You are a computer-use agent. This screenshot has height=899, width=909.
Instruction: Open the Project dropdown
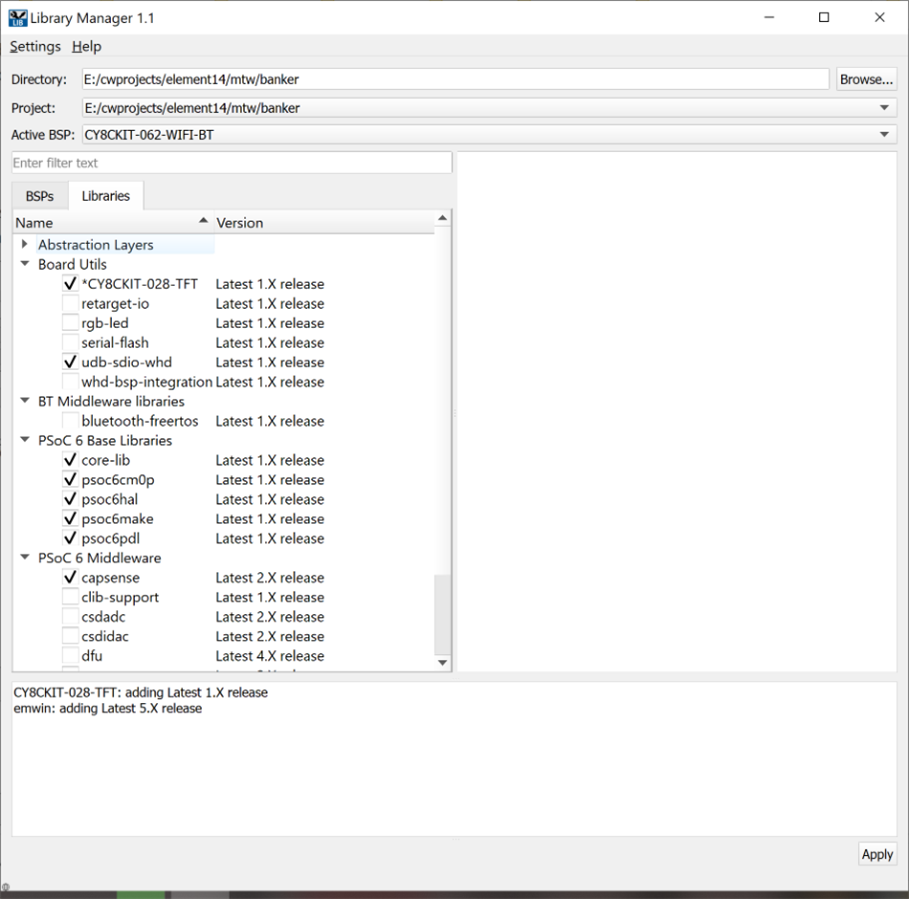[x=489, y=108]
